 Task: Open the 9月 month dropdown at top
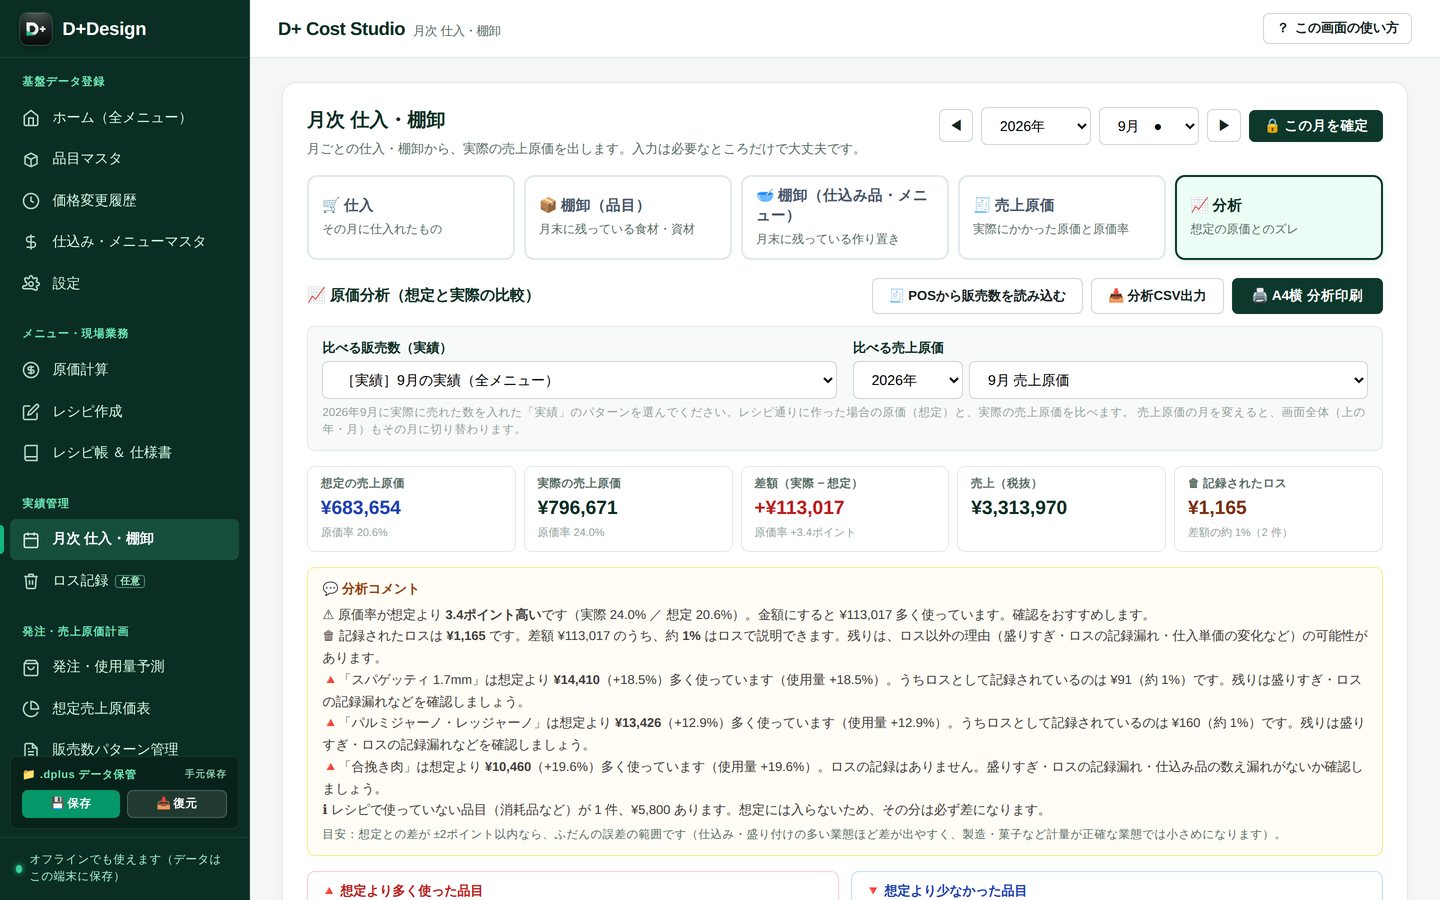pyautogui.click(x=1149, y=126)
